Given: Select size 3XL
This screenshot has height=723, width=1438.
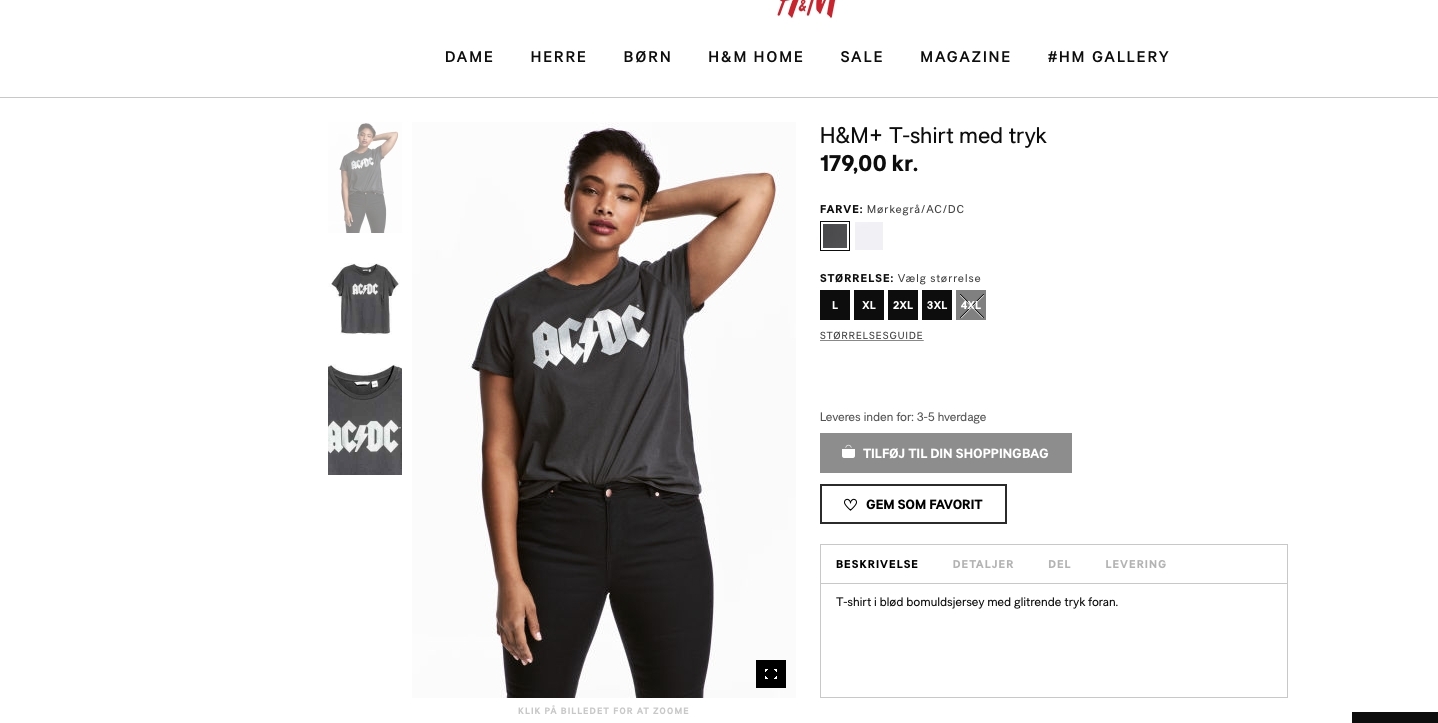Looking at the screenshot, I should (x=937, y=305).
